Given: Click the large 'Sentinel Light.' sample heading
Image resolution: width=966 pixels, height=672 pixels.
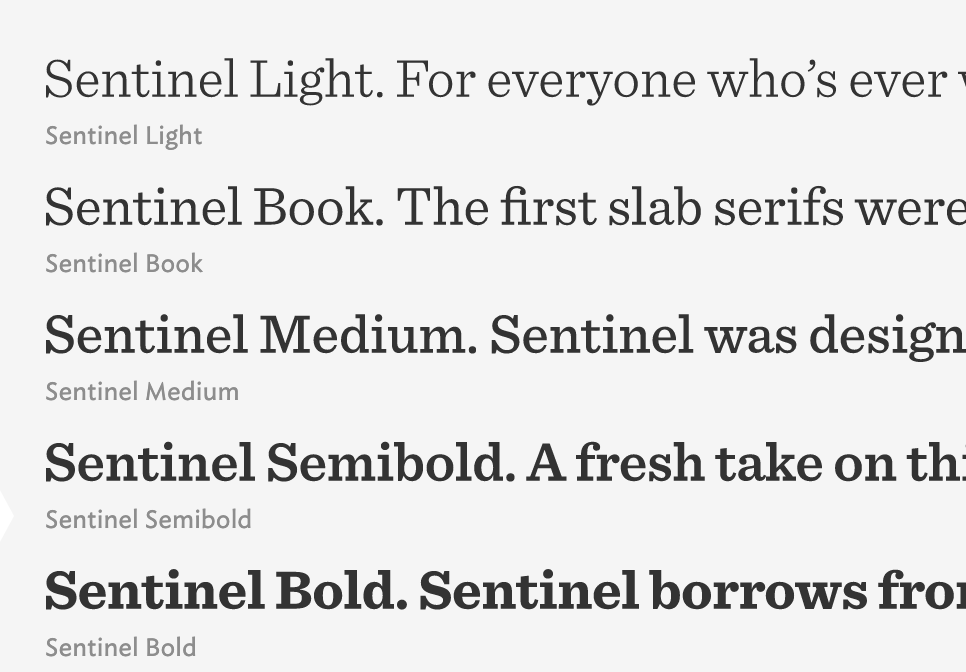Looking at the screenshot, I should pos(213,80).
